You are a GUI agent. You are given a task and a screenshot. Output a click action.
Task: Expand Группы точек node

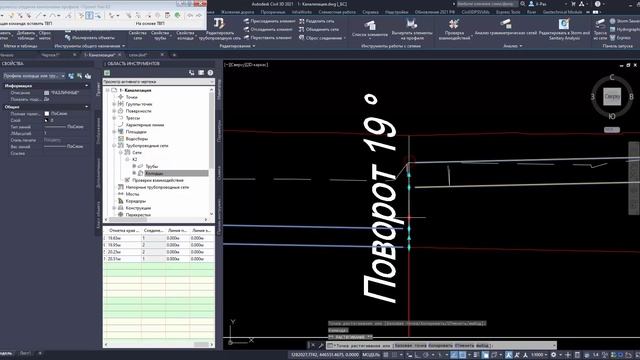[x=114, y=104]
